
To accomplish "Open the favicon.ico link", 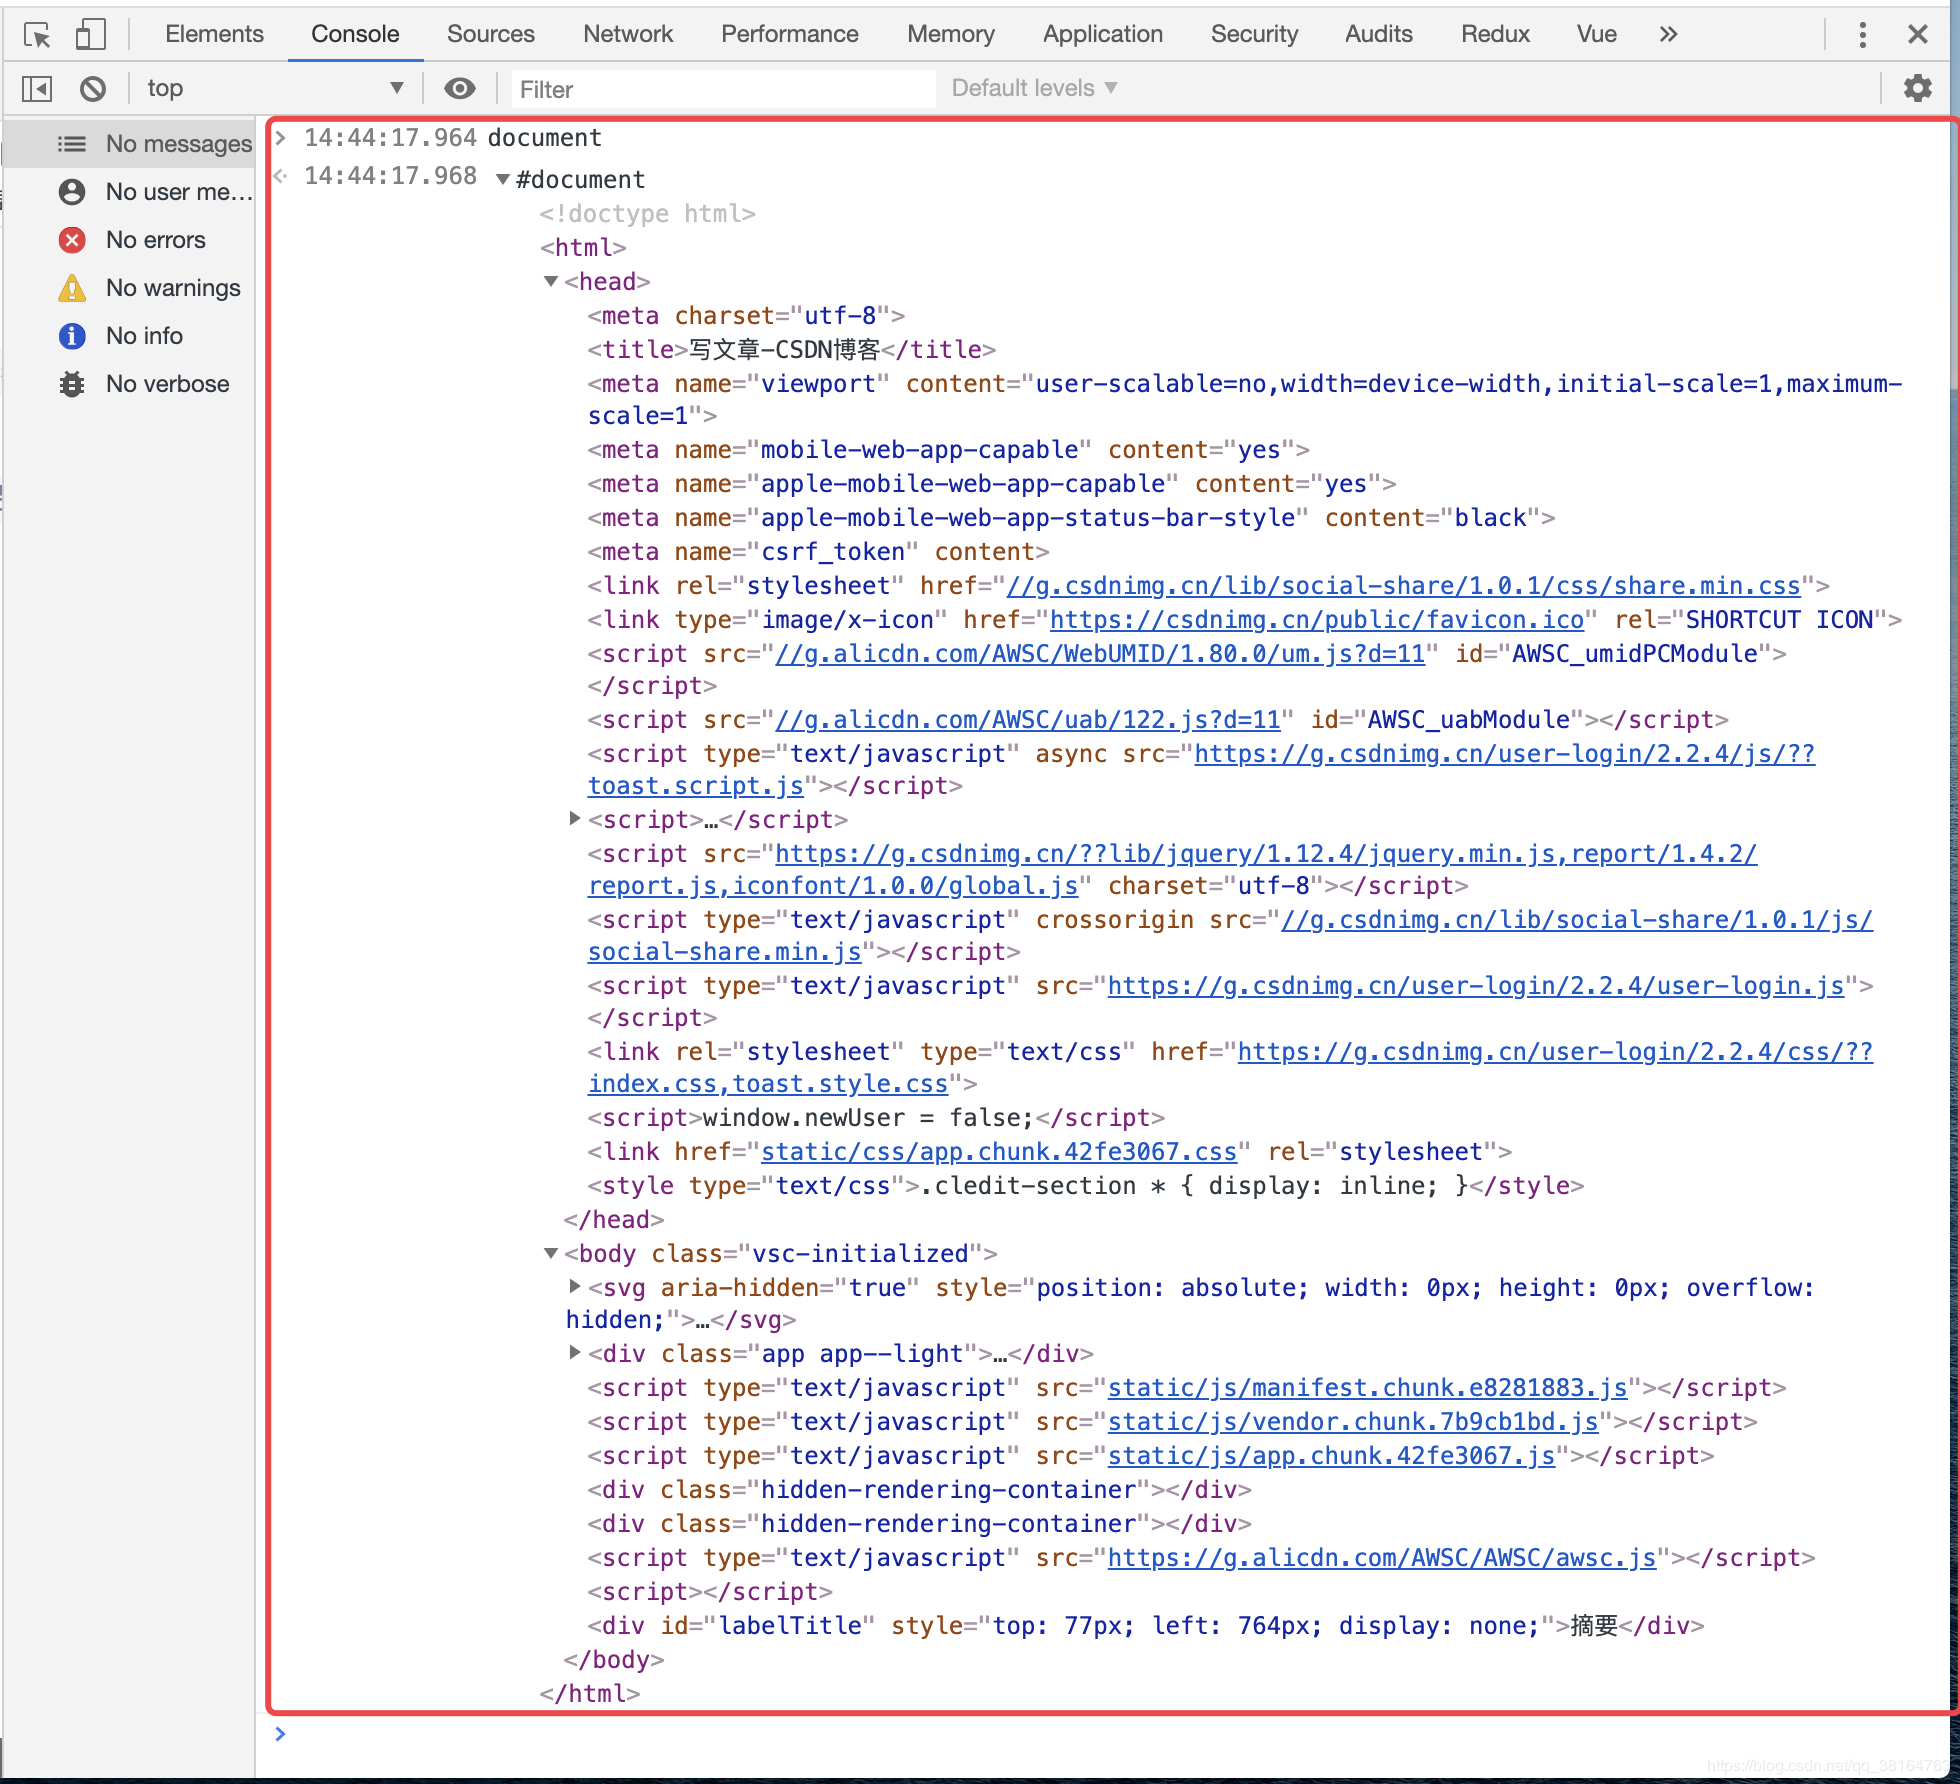I will click(x=1317, y=620).
